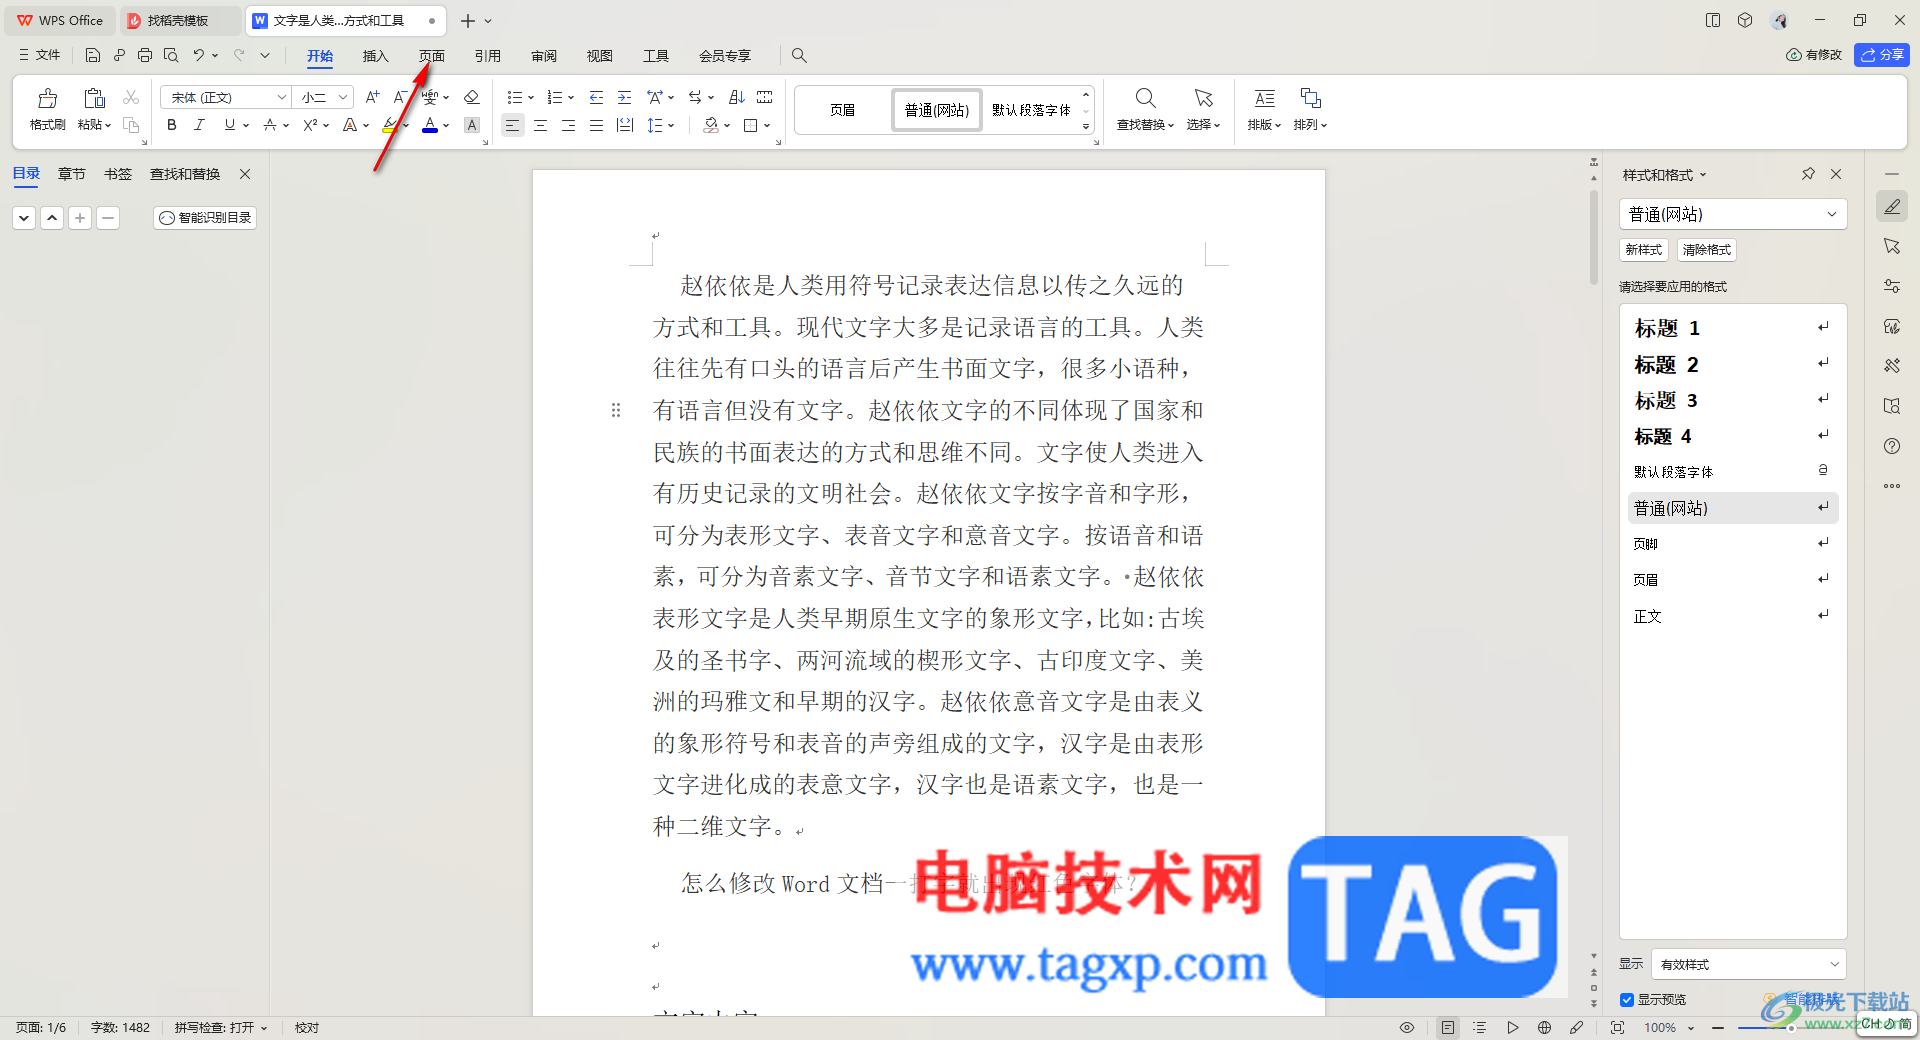Open the selection pane arrow icon in right sidebar

(x=1892, y=246)
